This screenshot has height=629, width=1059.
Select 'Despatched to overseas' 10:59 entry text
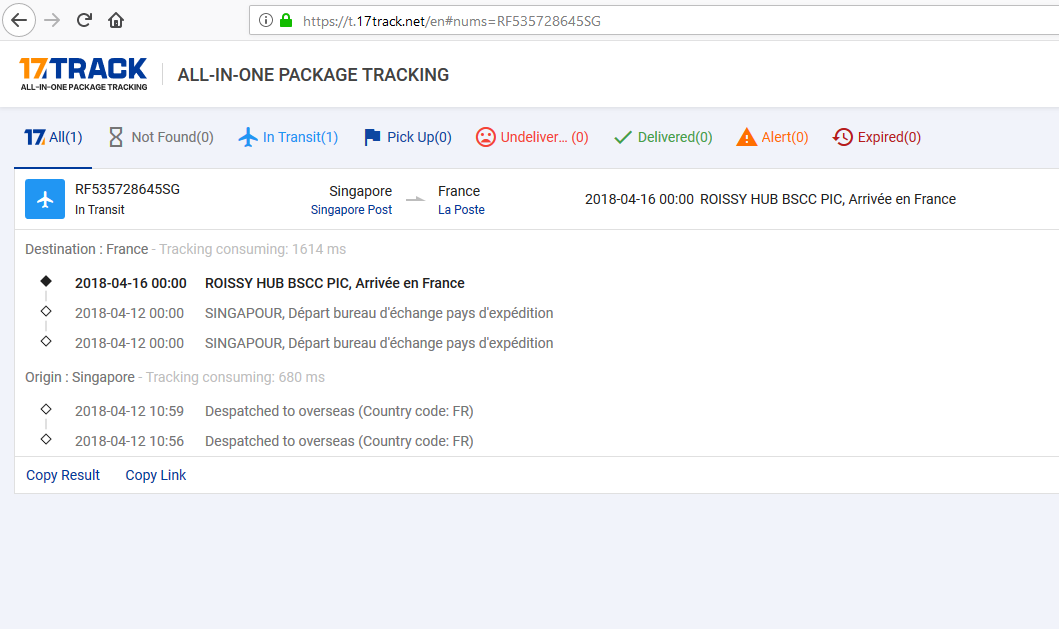[x=339, y=411]
